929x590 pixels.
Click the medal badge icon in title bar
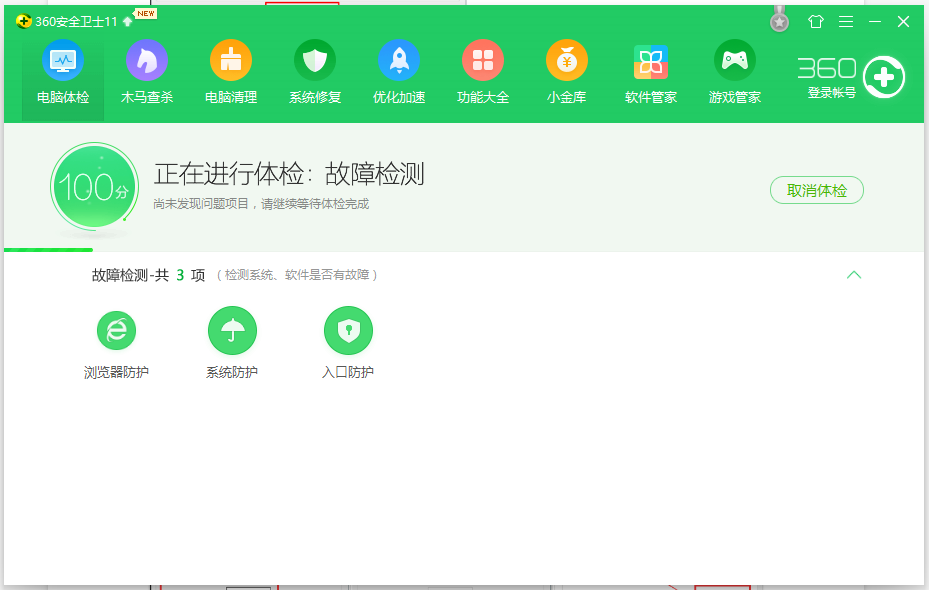click(780, 20)
